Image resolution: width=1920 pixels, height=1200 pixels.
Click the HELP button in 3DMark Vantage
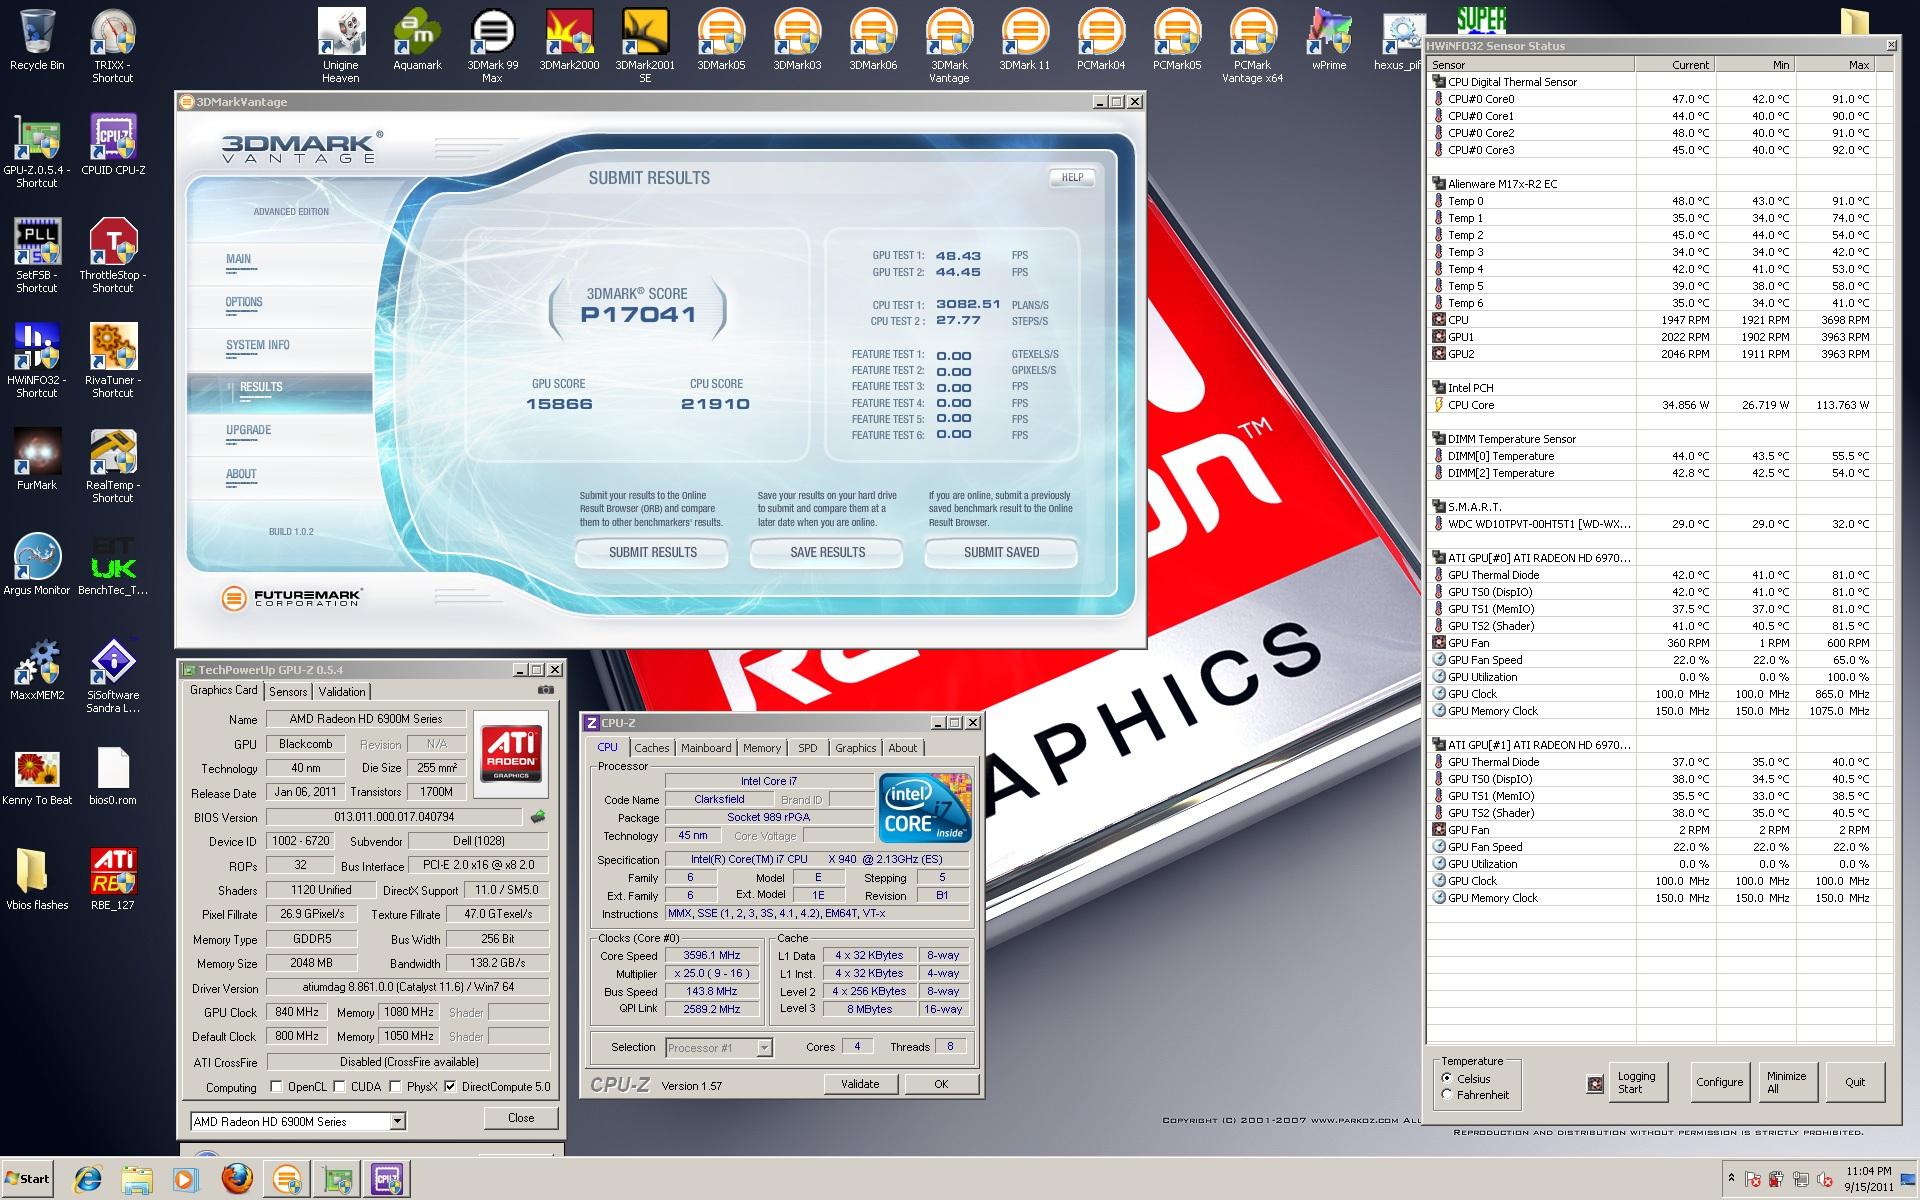tap(1072, 177)
